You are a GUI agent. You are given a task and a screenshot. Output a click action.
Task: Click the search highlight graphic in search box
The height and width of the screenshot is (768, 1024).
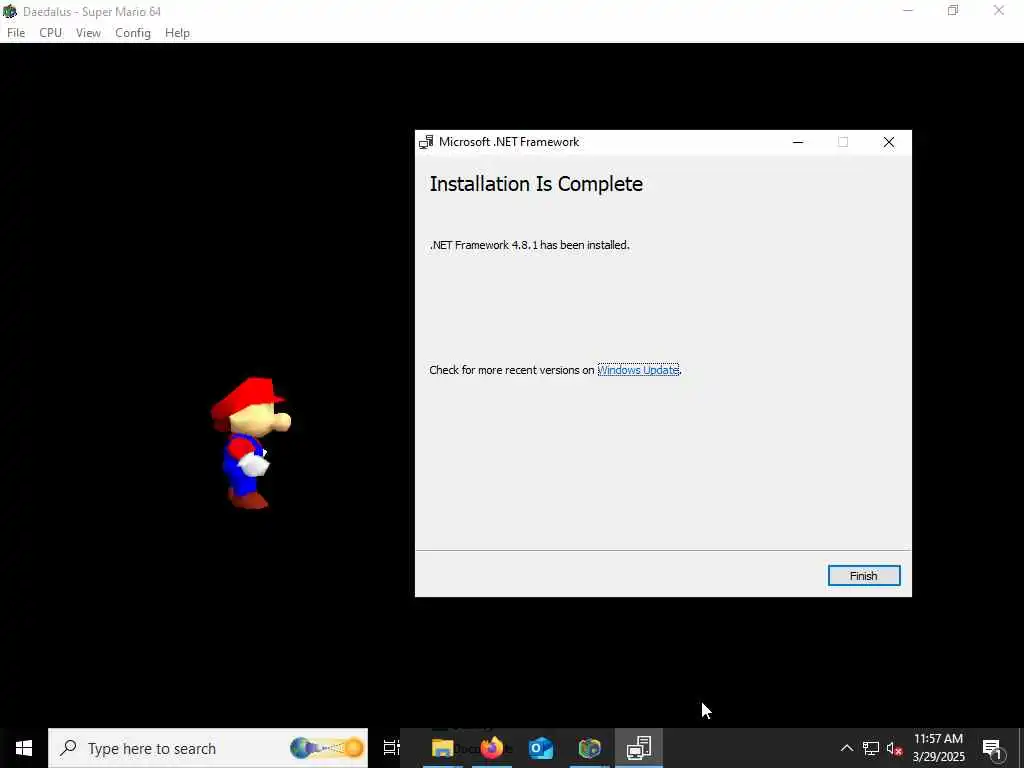click(327, 748)
